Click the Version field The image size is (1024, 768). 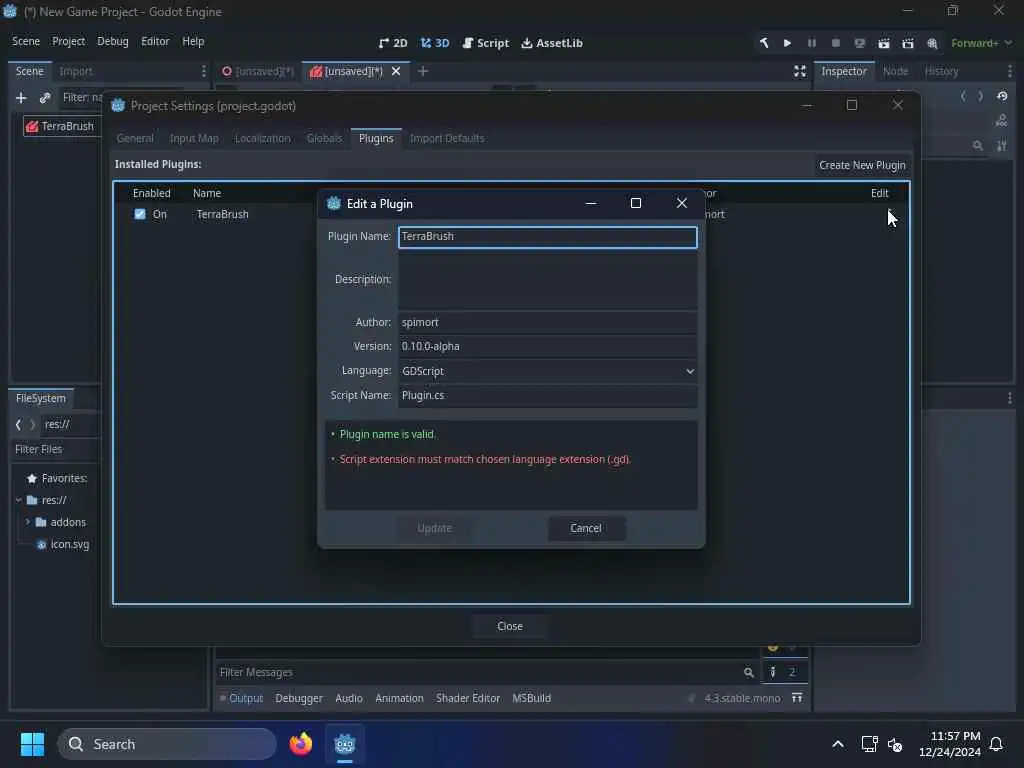547,346
